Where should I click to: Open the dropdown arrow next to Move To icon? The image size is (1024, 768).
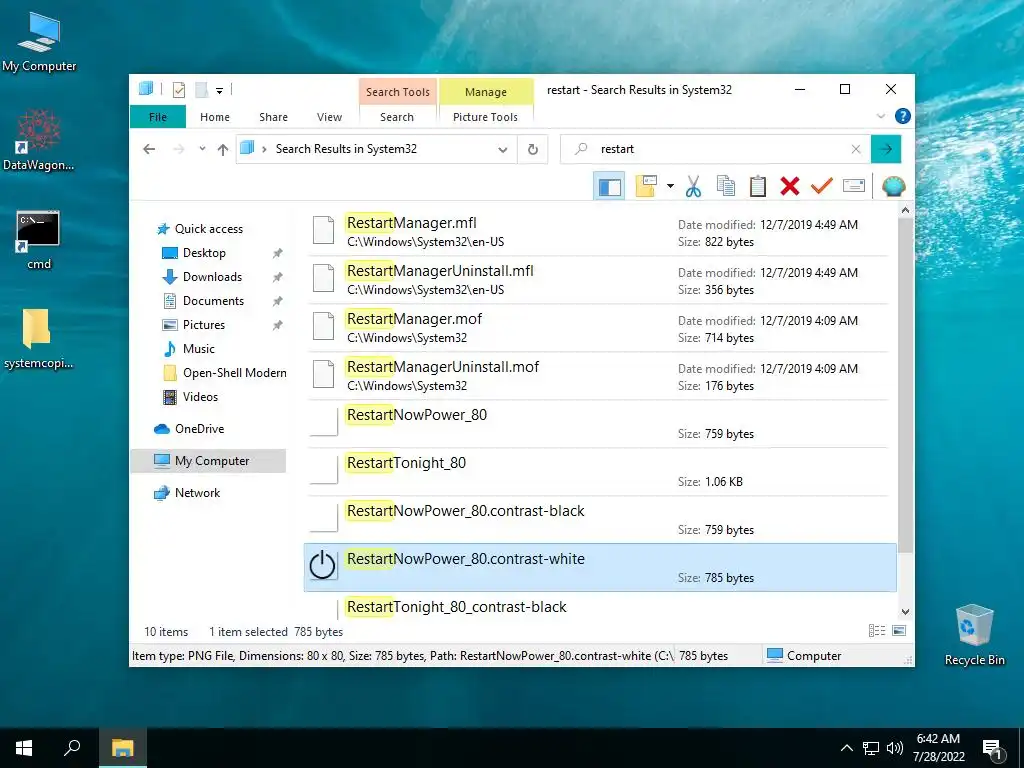670,187
